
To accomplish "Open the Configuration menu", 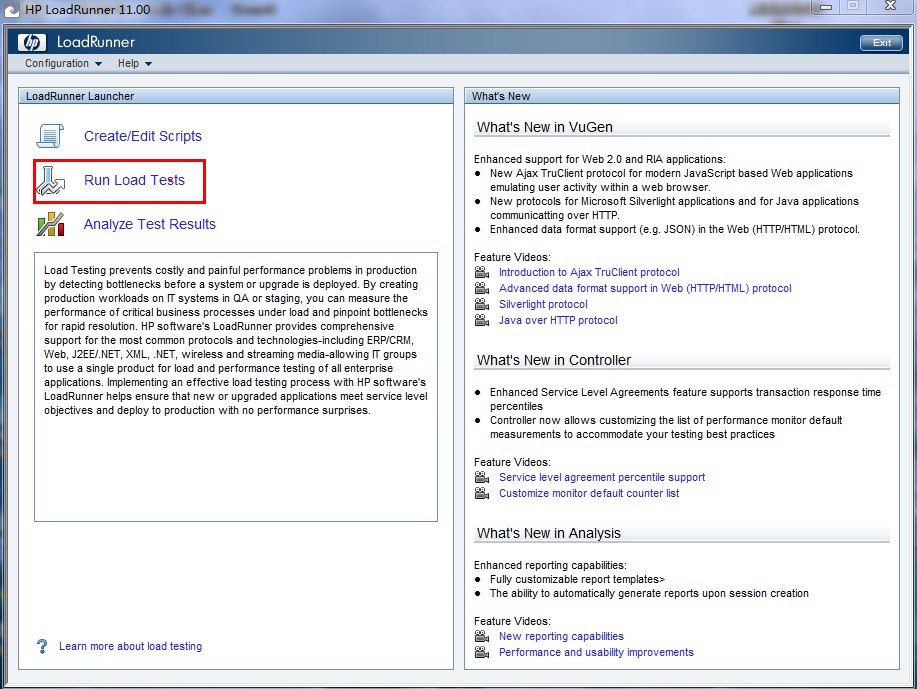I will pos(63,63).
